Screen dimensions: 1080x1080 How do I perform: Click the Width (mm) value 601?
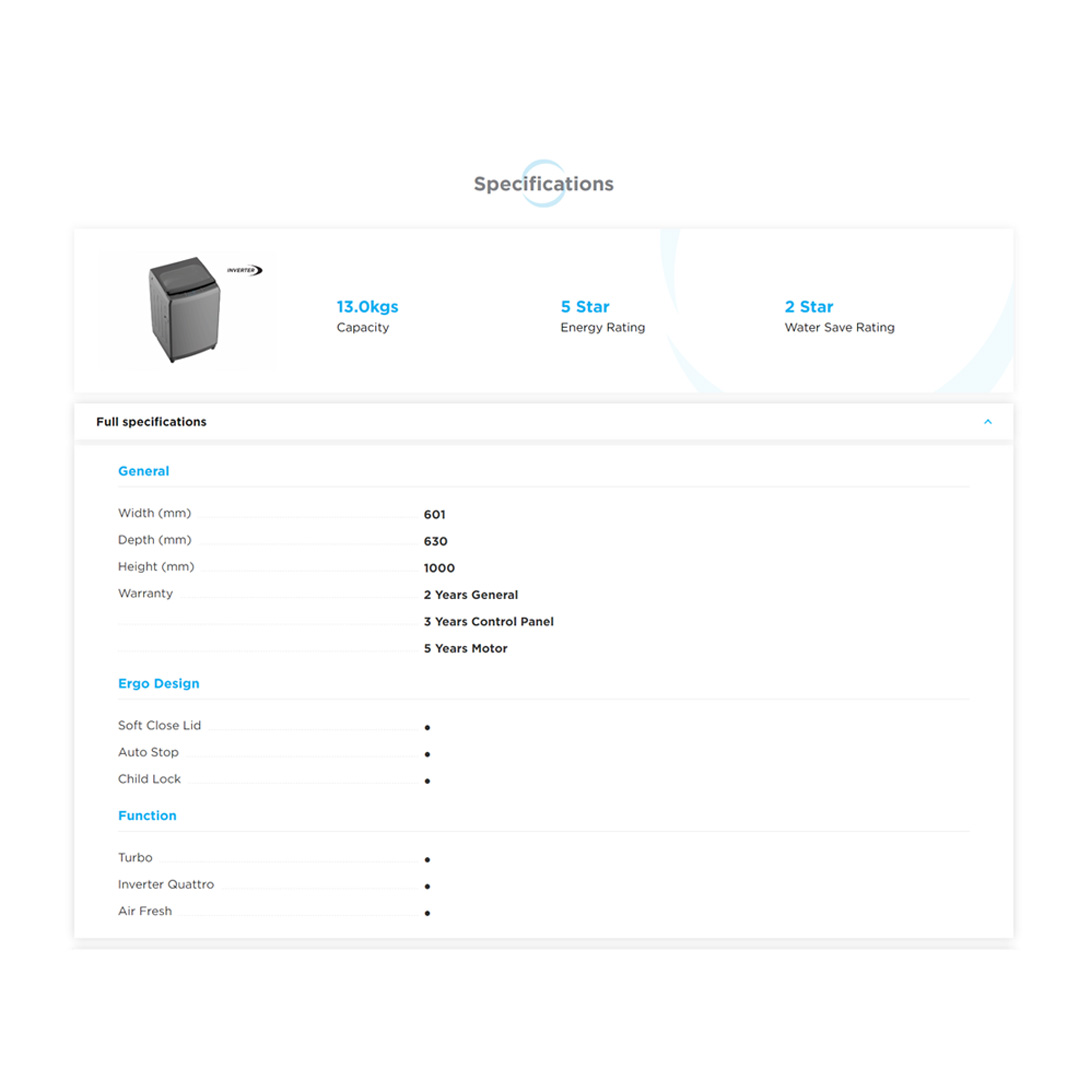[x=436, y=514]
